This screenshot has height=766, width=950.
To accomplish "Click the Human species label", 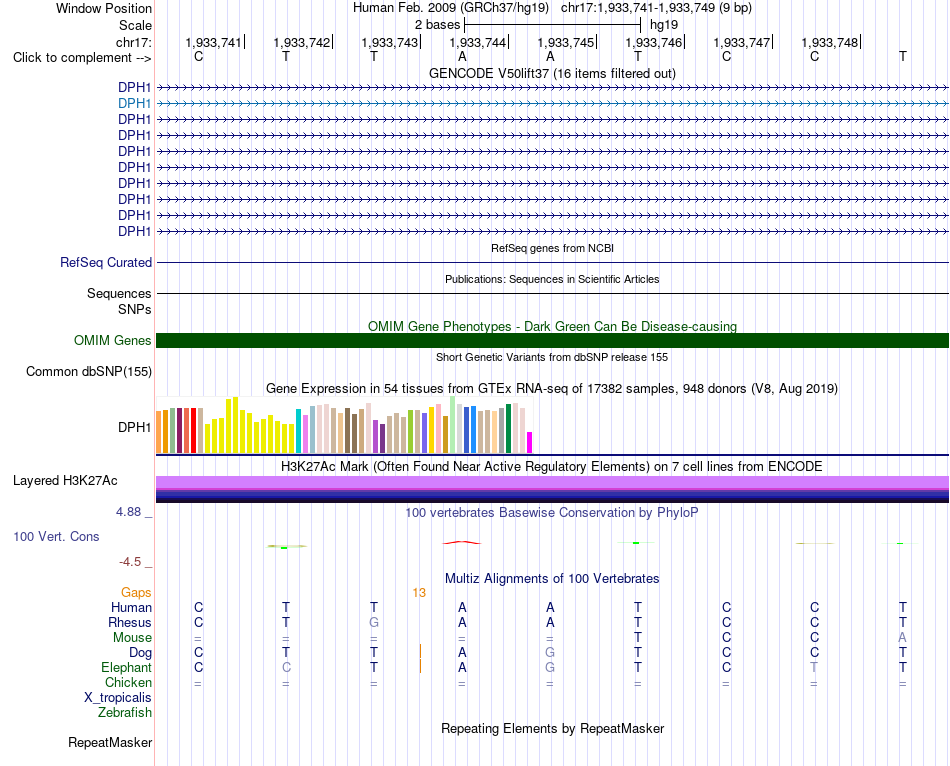I will coord(131,608).
